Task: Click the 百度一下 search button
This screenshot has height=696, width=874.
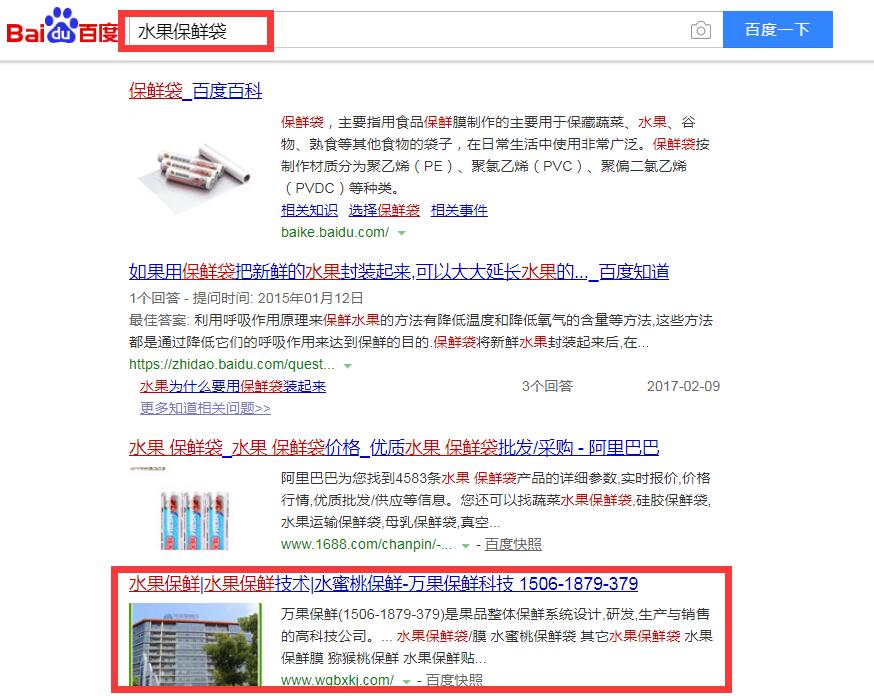Action: click(x=778, y=30)
